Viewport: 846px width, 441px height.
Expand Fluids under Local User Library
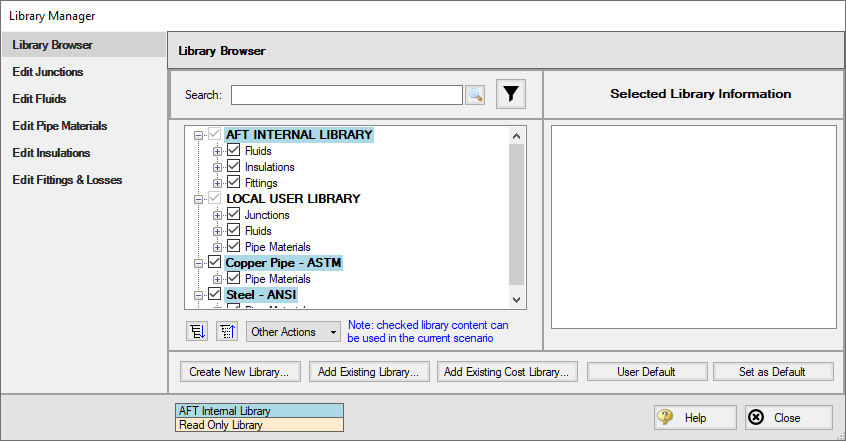point(217,232)
